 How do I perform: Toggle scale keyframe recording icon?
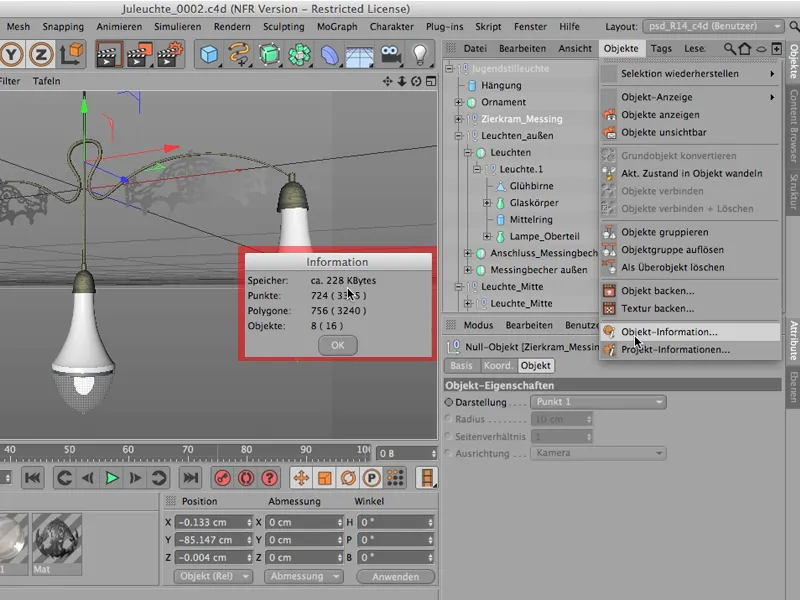(x=324, y=478)
